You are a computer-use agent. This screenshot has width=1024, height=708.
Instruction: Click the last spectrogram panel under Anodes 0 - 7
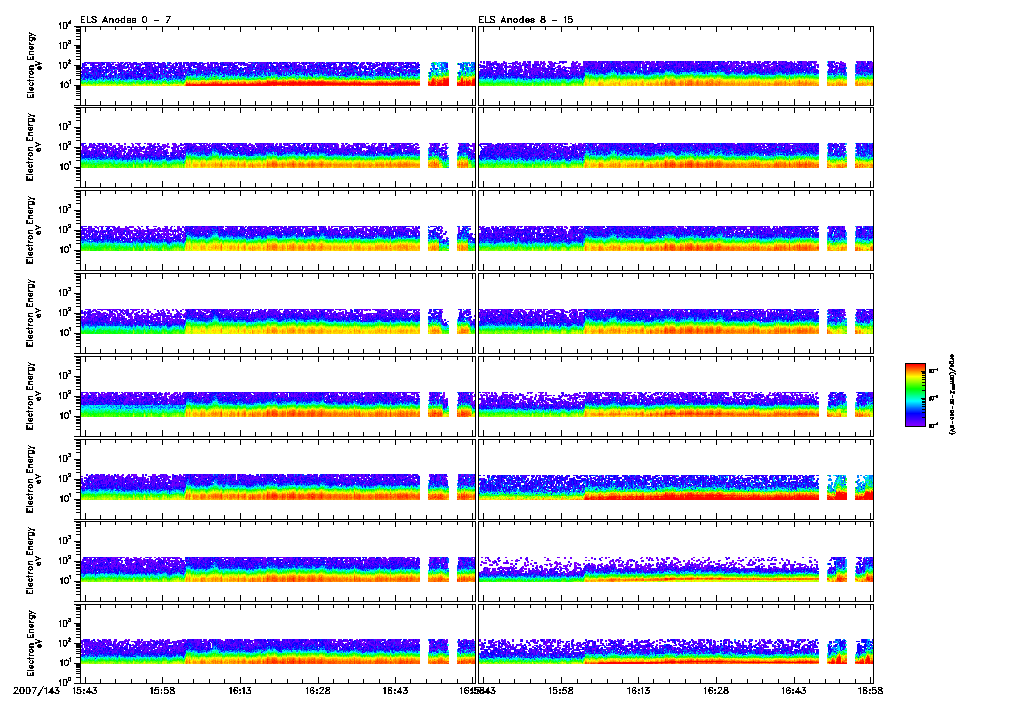[278, 643]
